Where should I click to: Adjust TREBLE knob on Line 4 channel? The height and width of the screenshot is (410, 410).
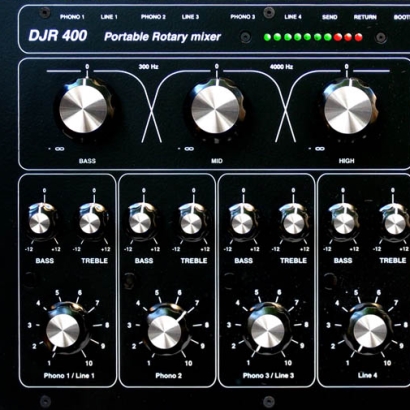395,221
